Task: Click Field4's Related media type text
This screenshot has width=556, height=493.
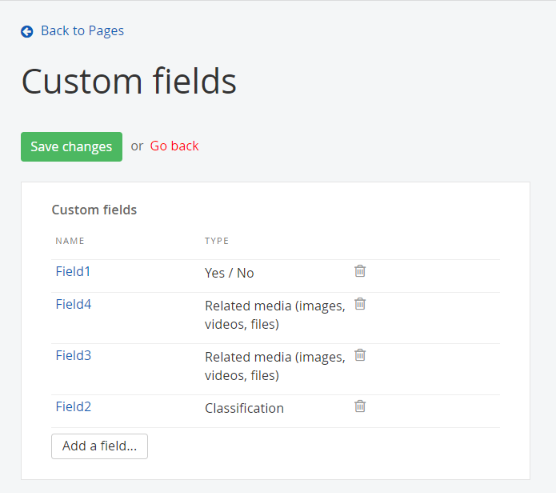Action: pos(275,315)
